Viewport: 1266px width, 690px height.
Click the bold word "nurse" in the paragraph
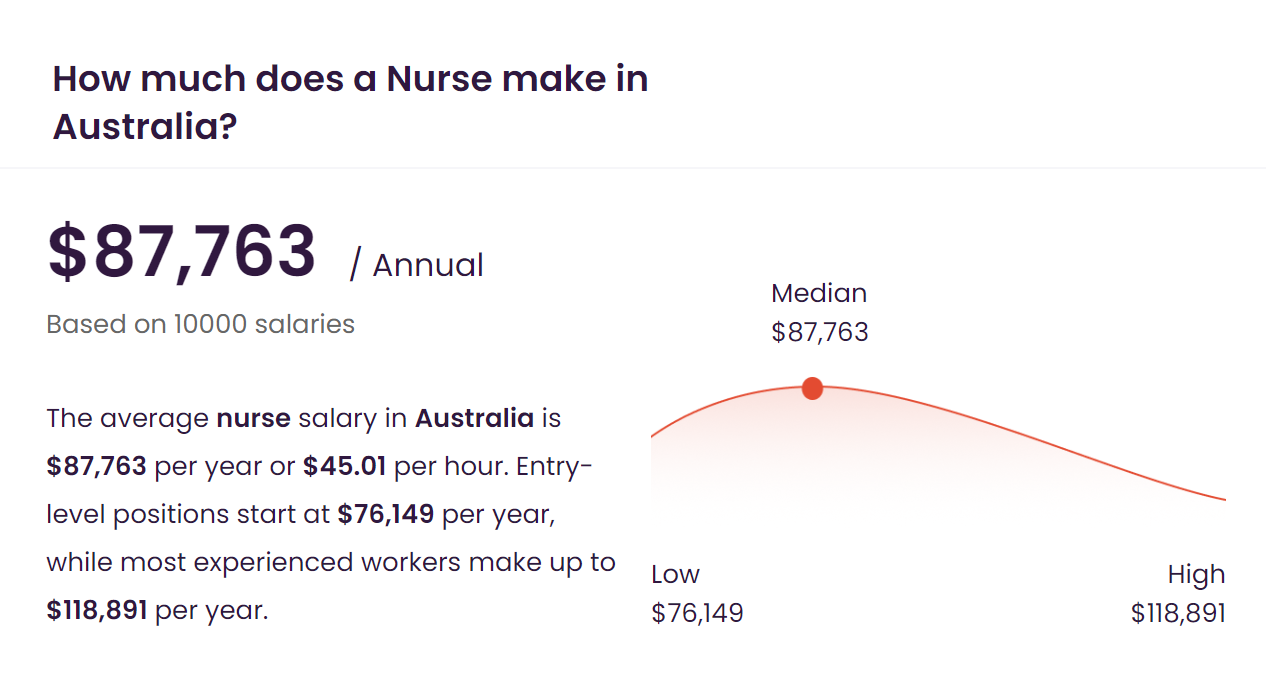[253, 418]
